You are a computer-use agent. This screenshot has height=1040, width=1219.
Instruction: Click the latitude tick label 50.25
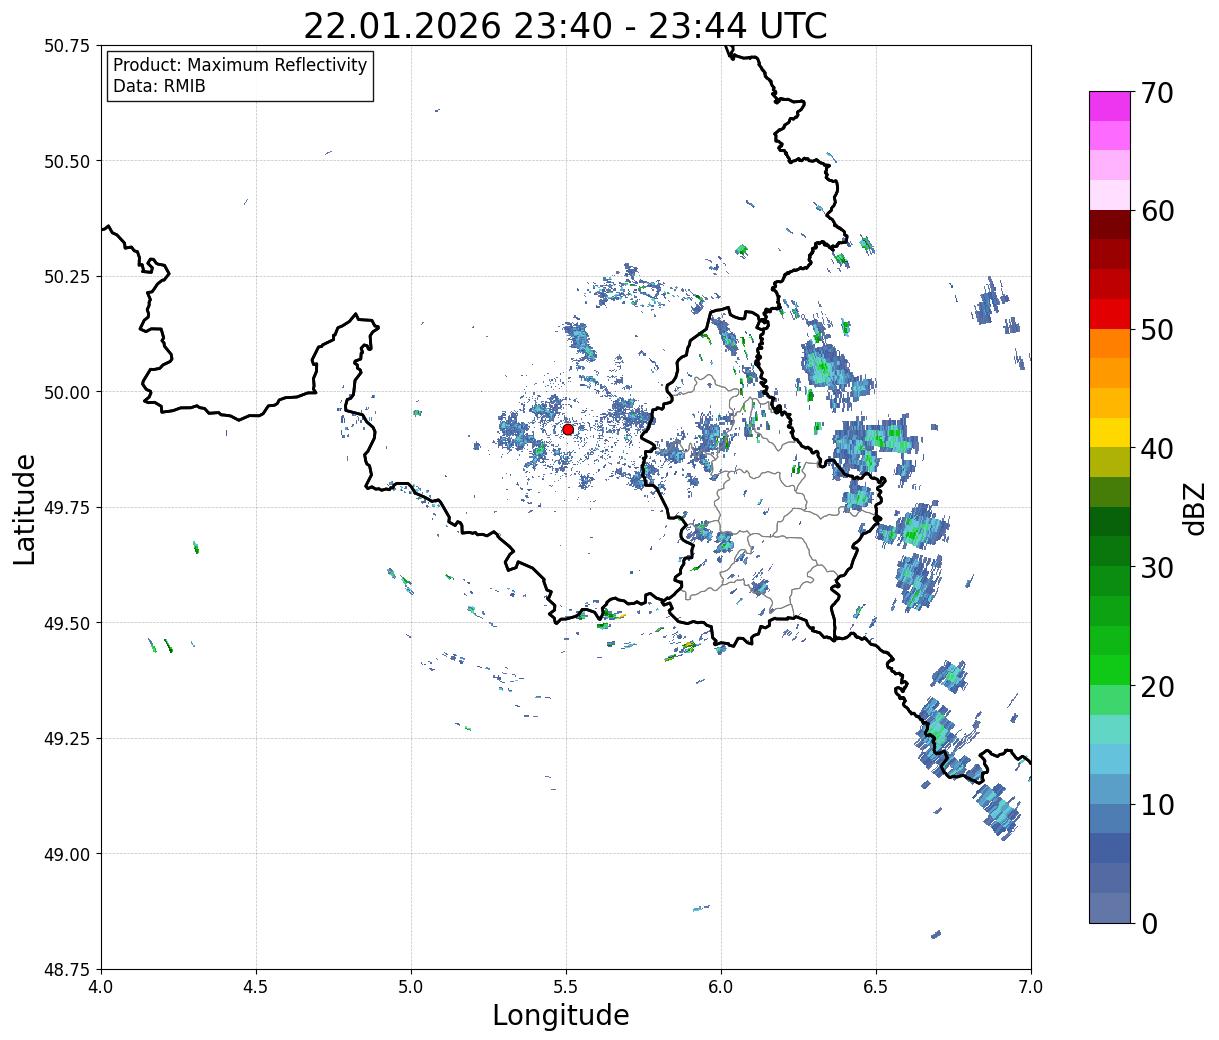point(67,277)
